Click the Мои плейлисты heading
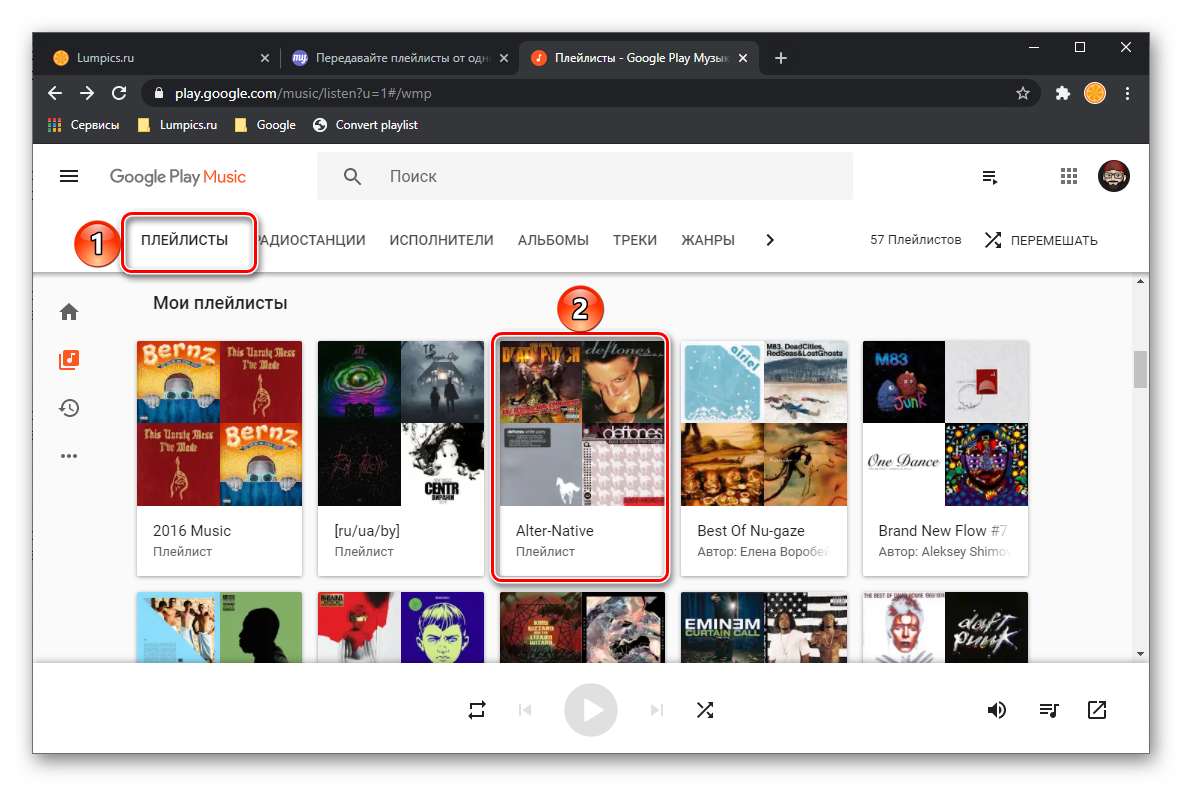The height and width of the screenshot is (786, 1182). click(x=220, y=303)
